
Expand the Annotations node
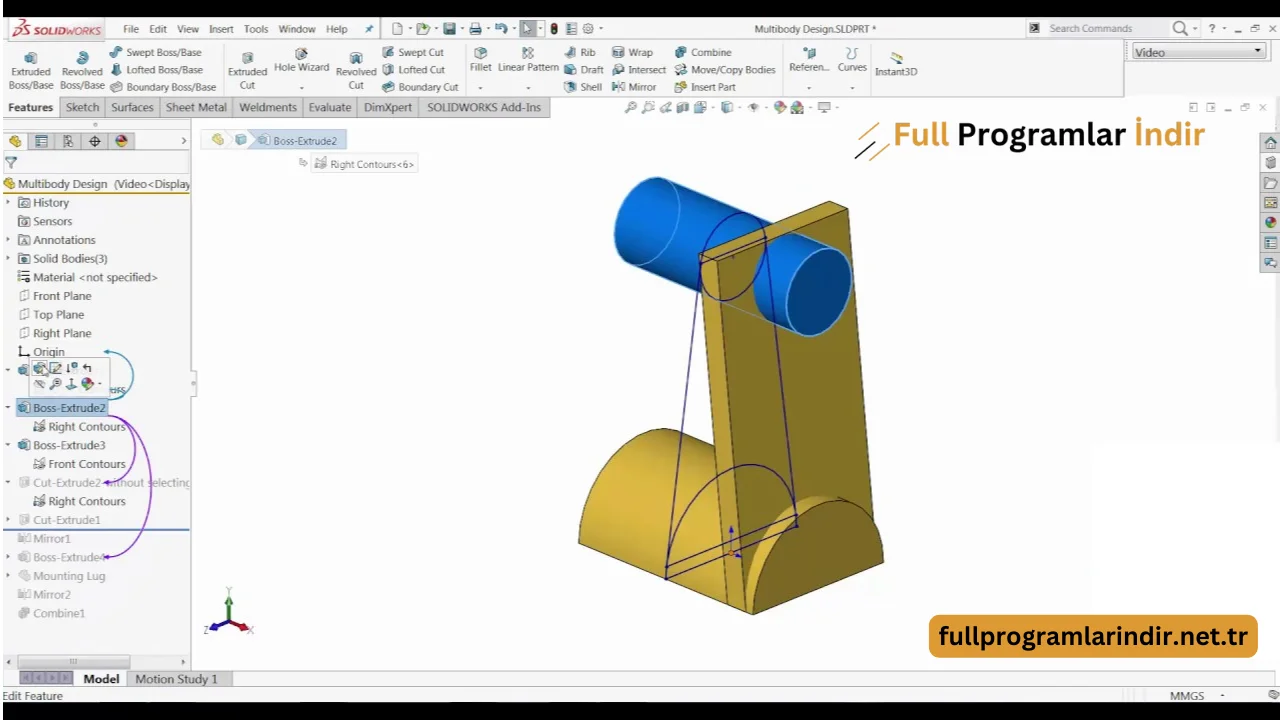pyautogui.click(x=9, y=240)
